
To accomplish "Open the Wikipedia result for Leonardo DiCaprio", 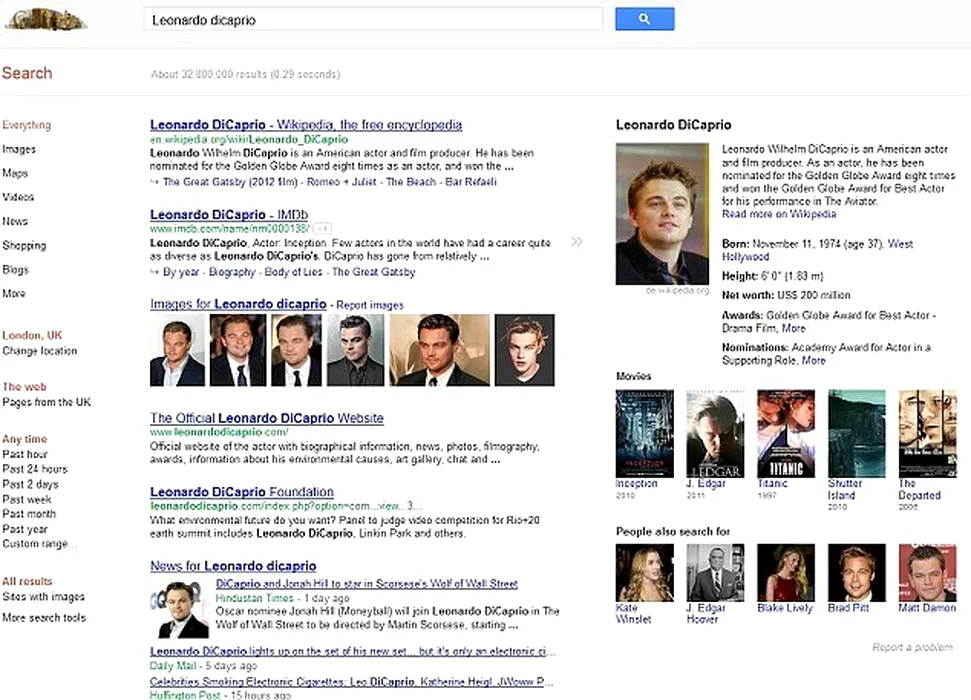I will point(306,125).
